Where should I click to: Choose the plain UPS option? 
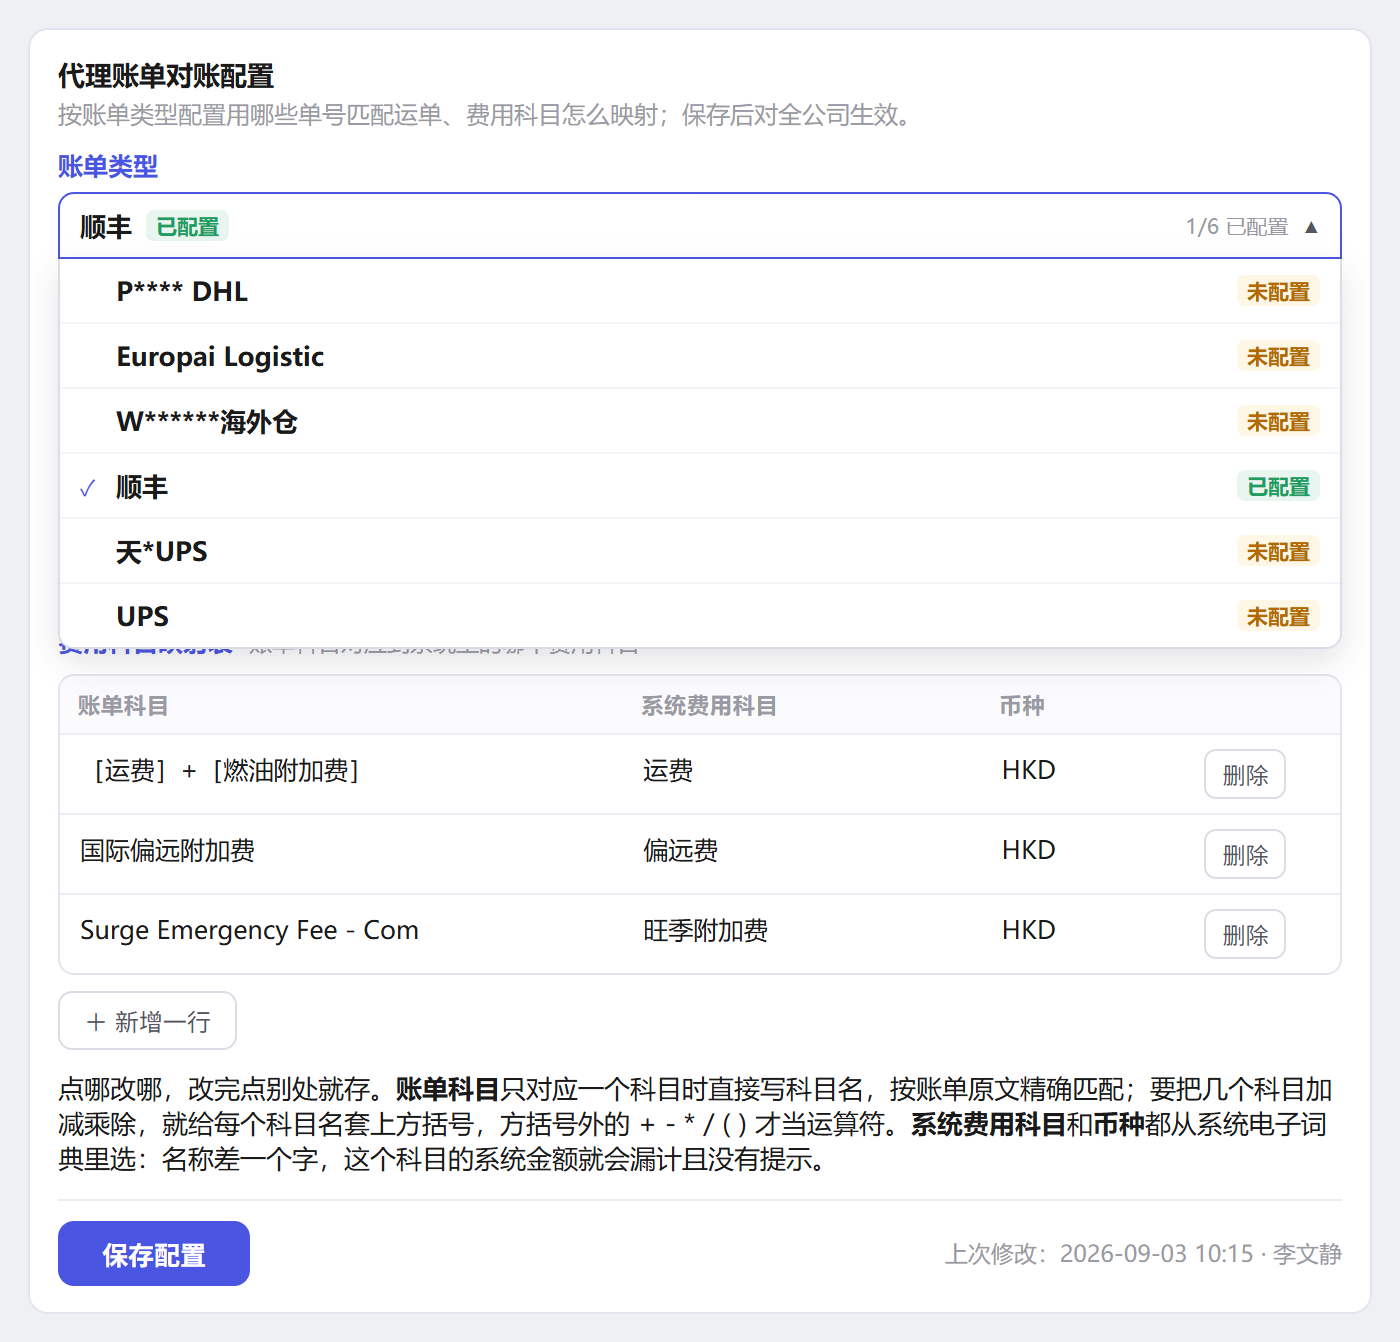(x=700, y=615)
